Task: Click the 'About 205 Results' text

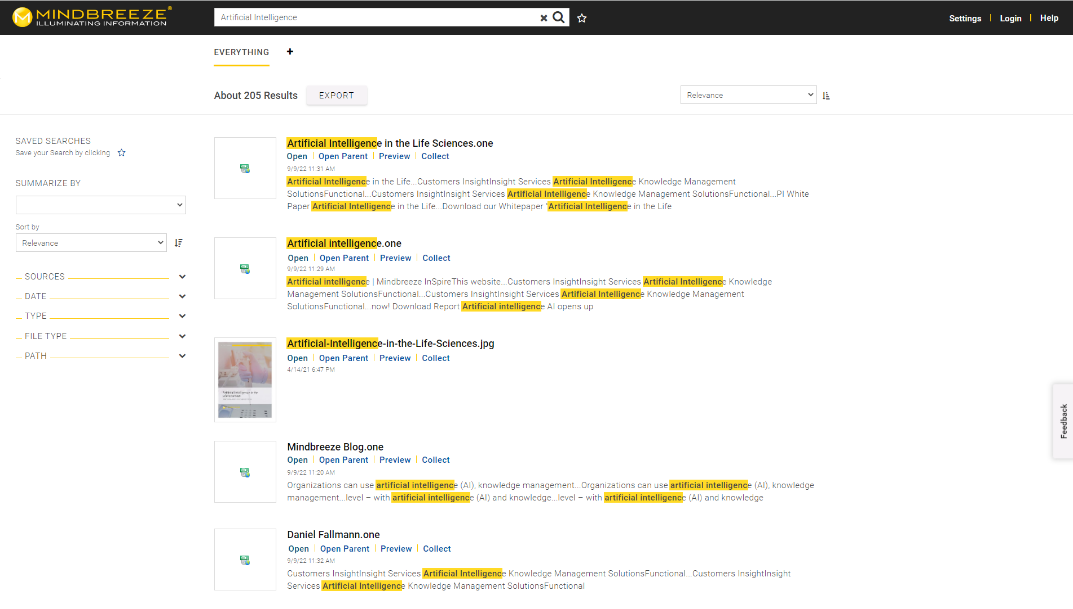Action: pyautogui.click(x=256, y=96)
